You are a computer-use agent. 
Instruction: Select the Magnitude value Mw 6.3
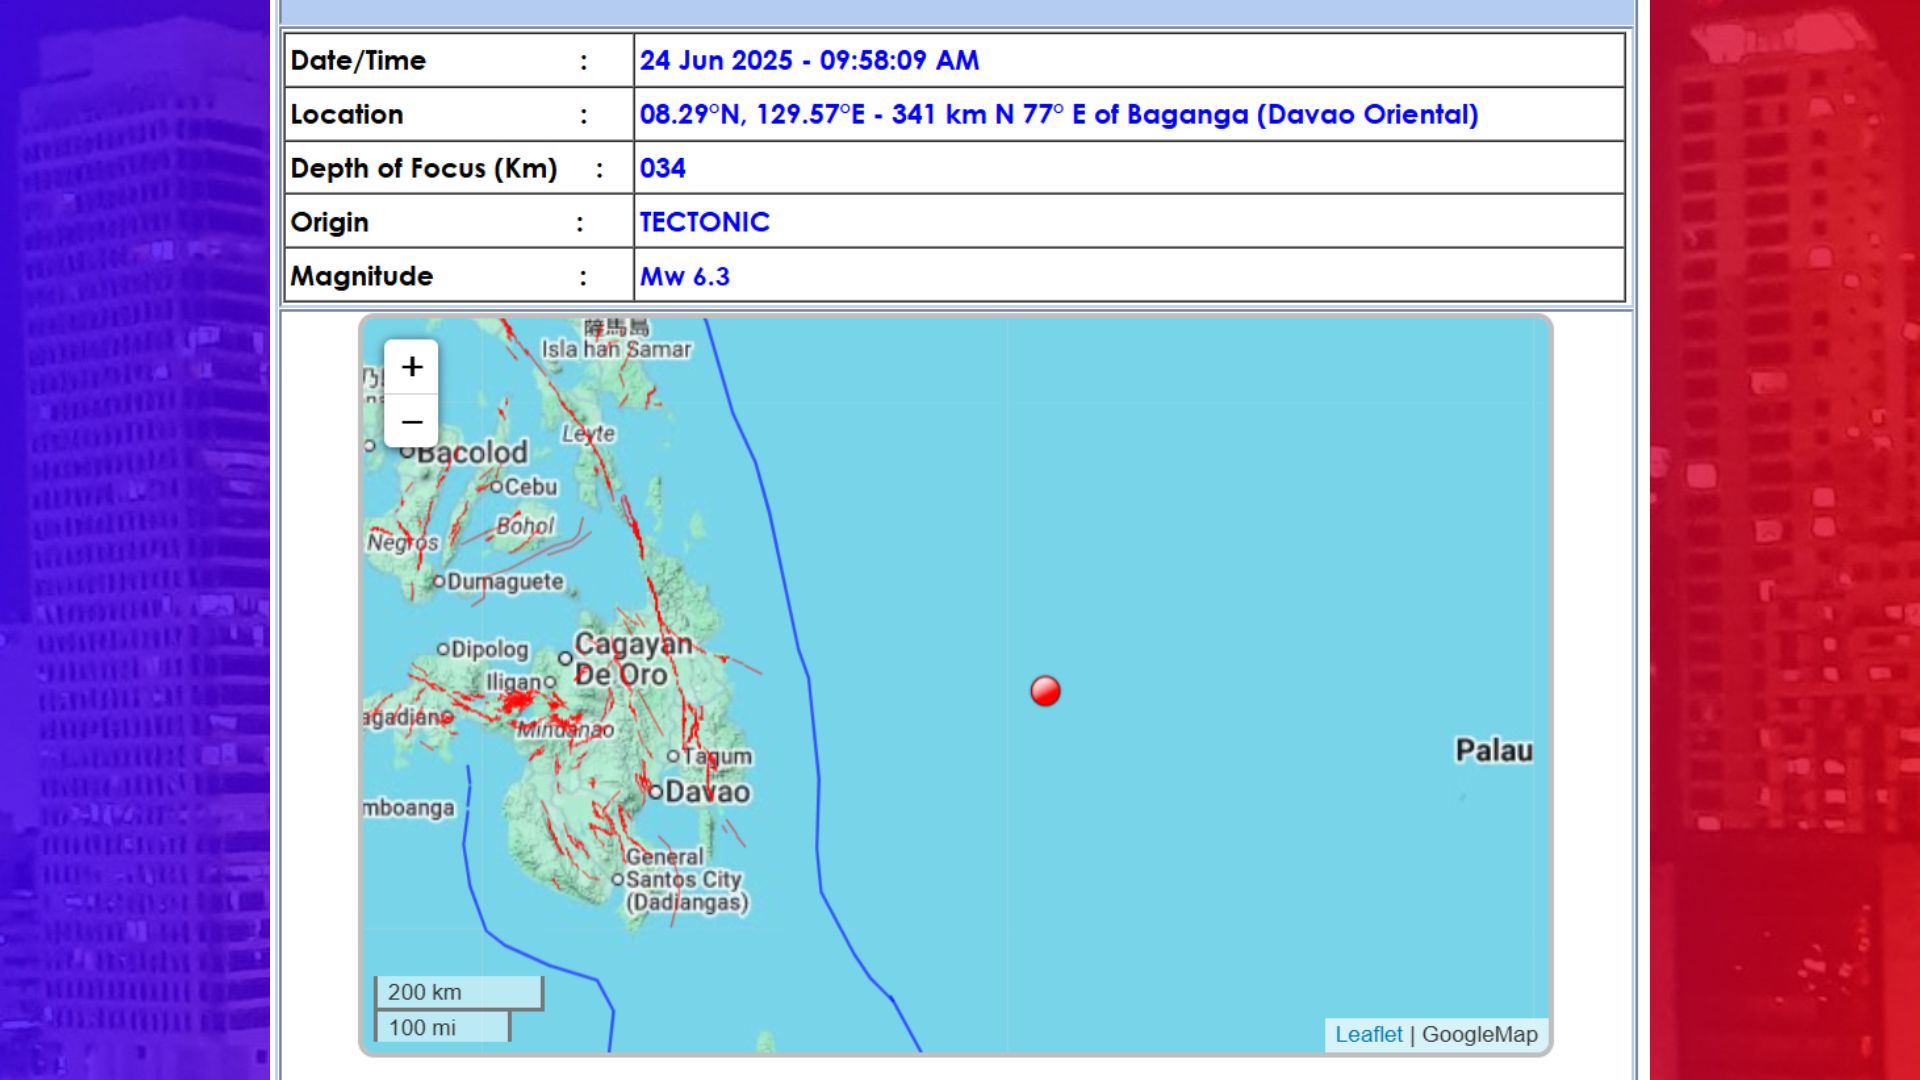click(x=685, y=276)
